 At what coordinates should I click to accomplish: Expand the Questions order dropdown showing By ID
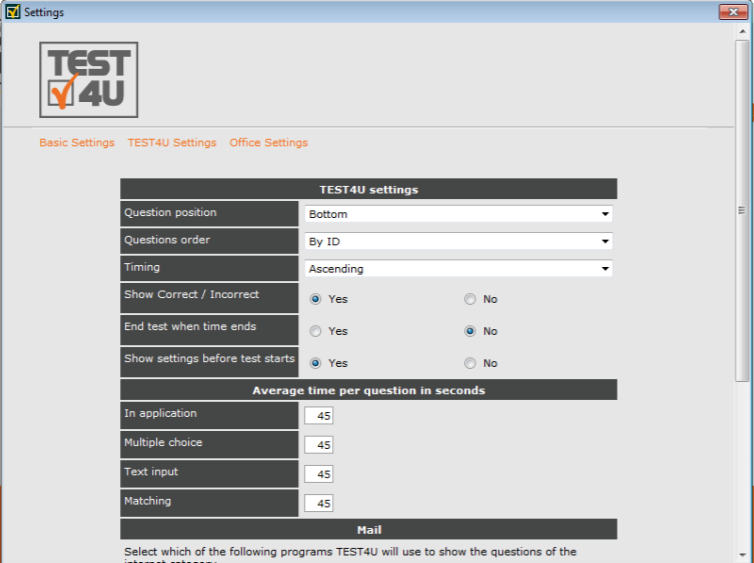458,241
